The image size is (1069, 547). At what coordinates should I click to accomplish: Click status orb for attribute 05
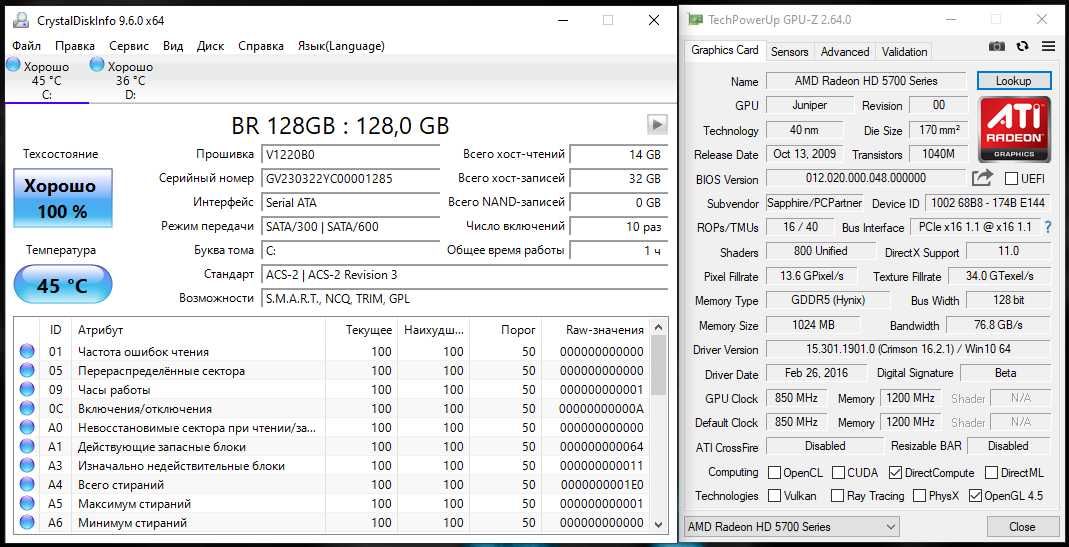27,371
